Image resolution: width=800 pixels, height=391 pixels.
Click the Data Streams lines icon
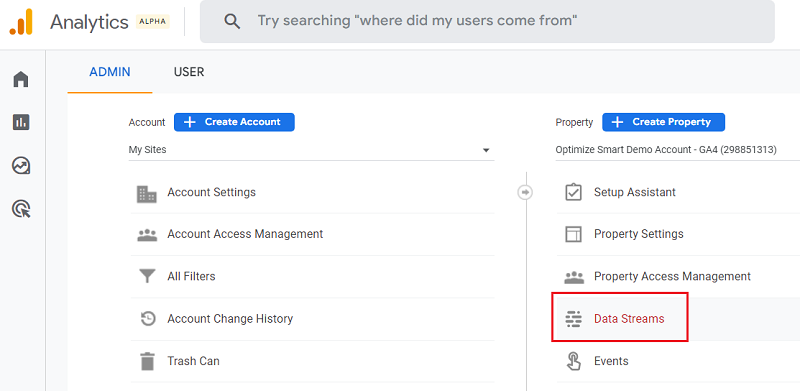click(x=574, y=319)
